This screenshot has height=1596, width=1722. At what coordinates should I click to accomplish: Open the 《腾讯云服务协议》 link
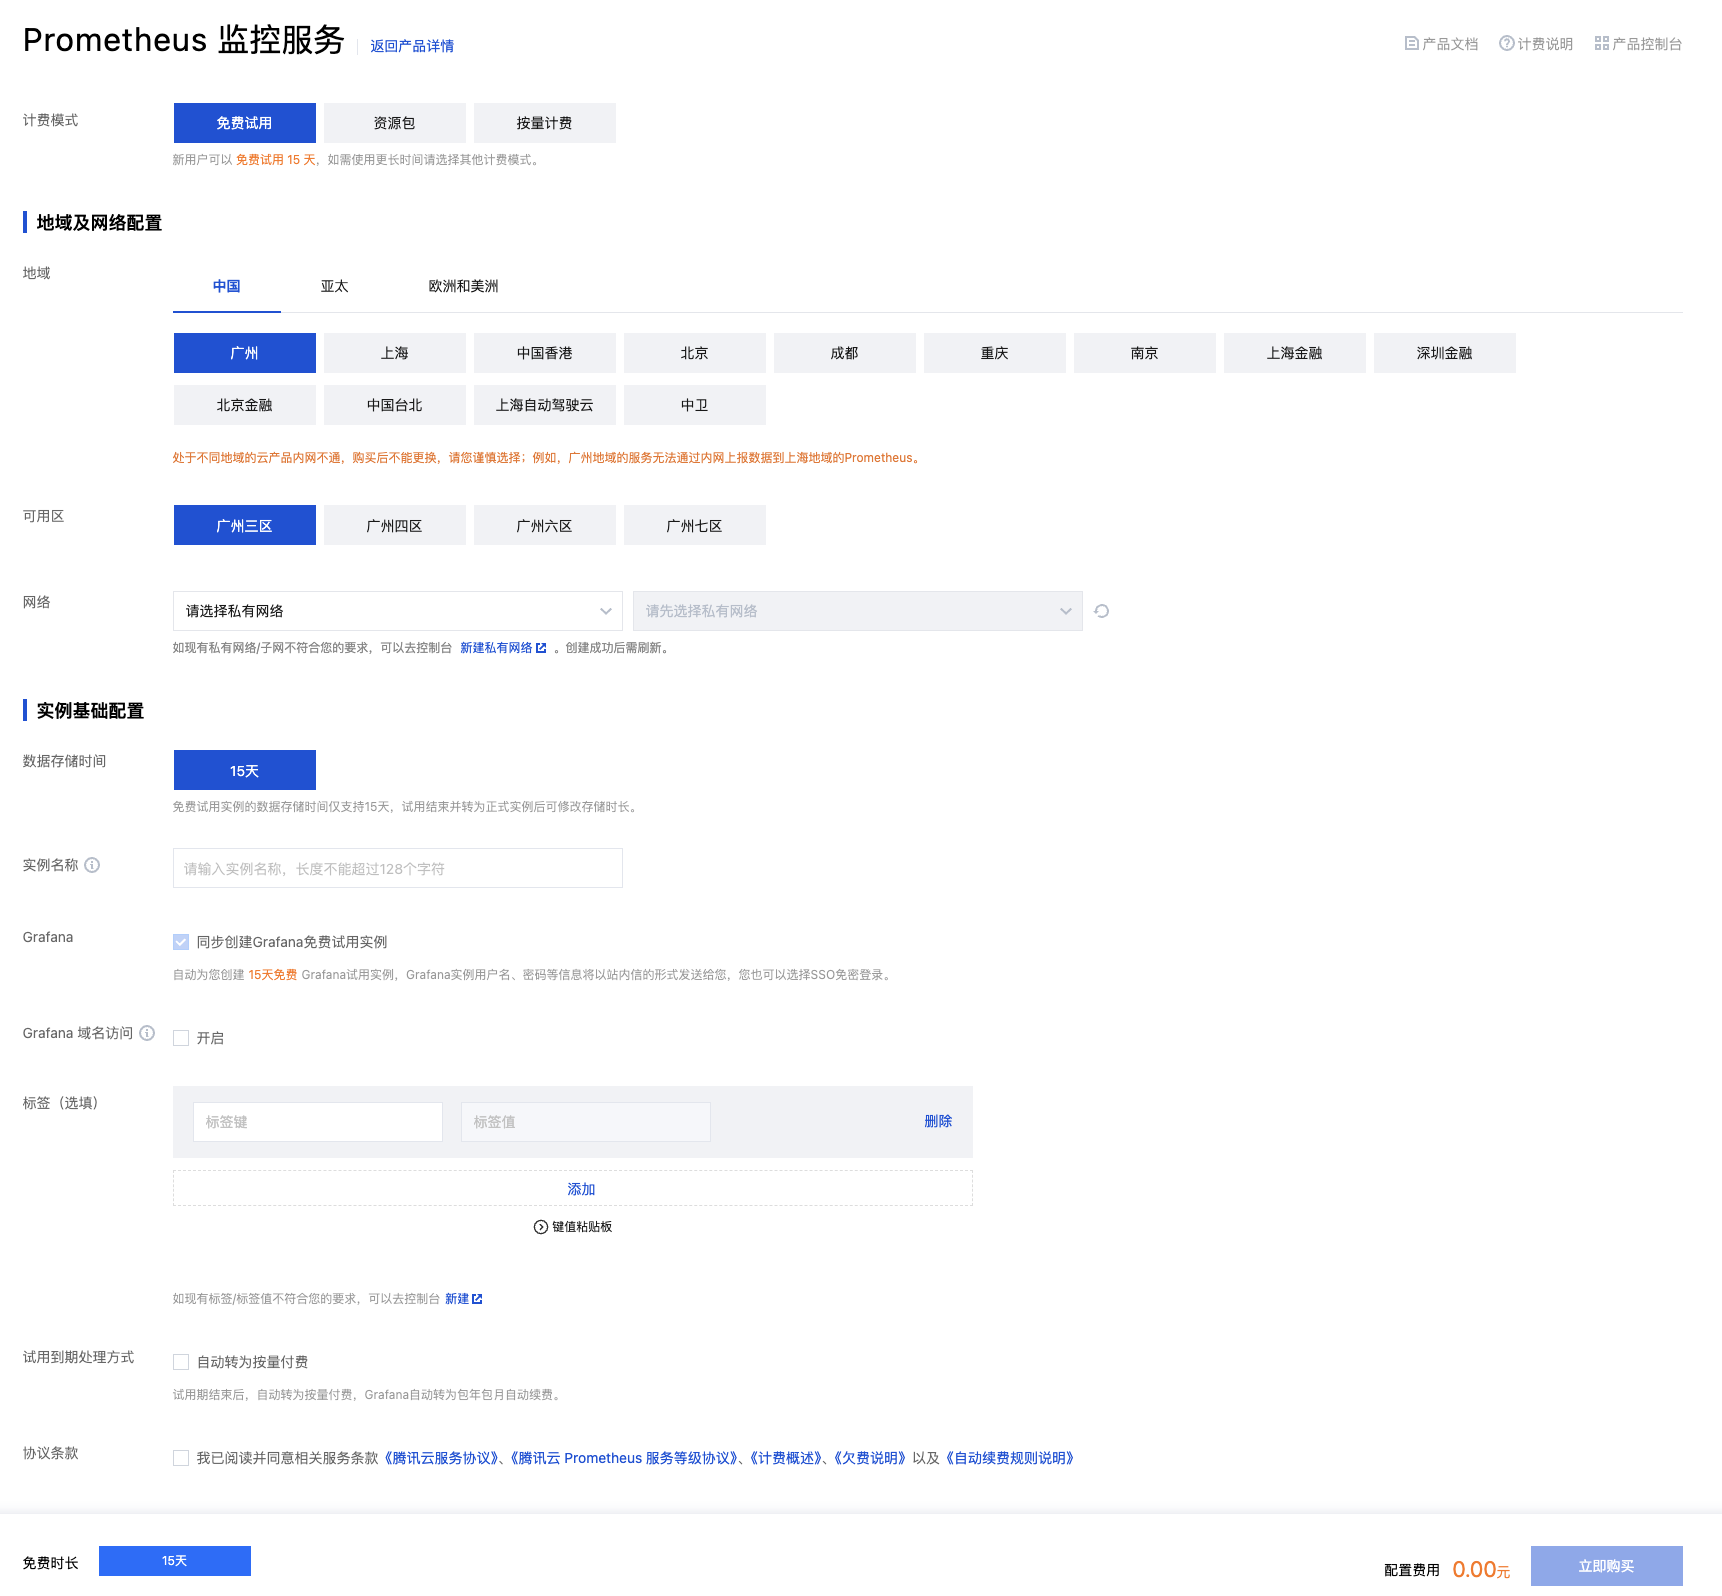tap(441, 1458)
